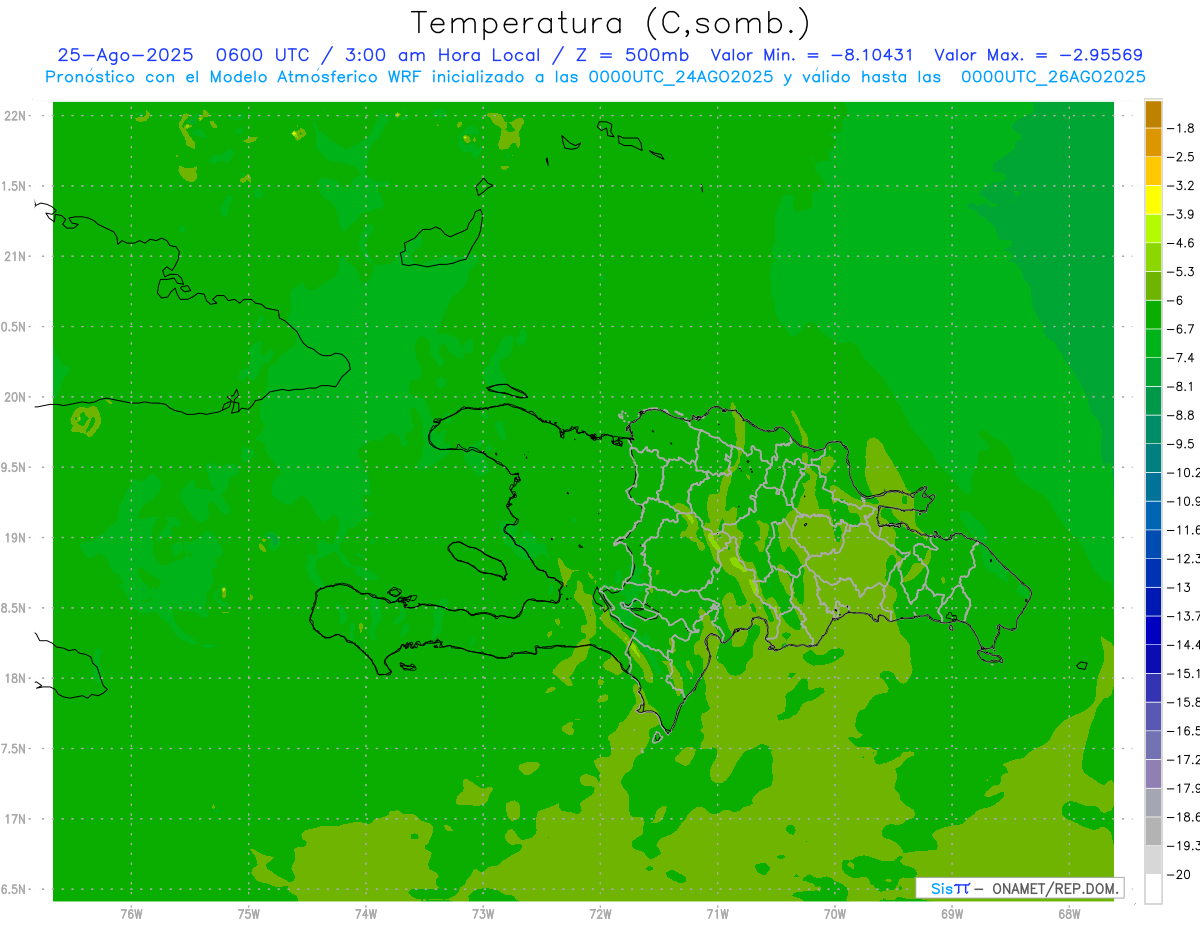This screenshot has height=927, width=1200.
Task: Click the '-8.8' color bar label
Action: (x=1183, y=415)
